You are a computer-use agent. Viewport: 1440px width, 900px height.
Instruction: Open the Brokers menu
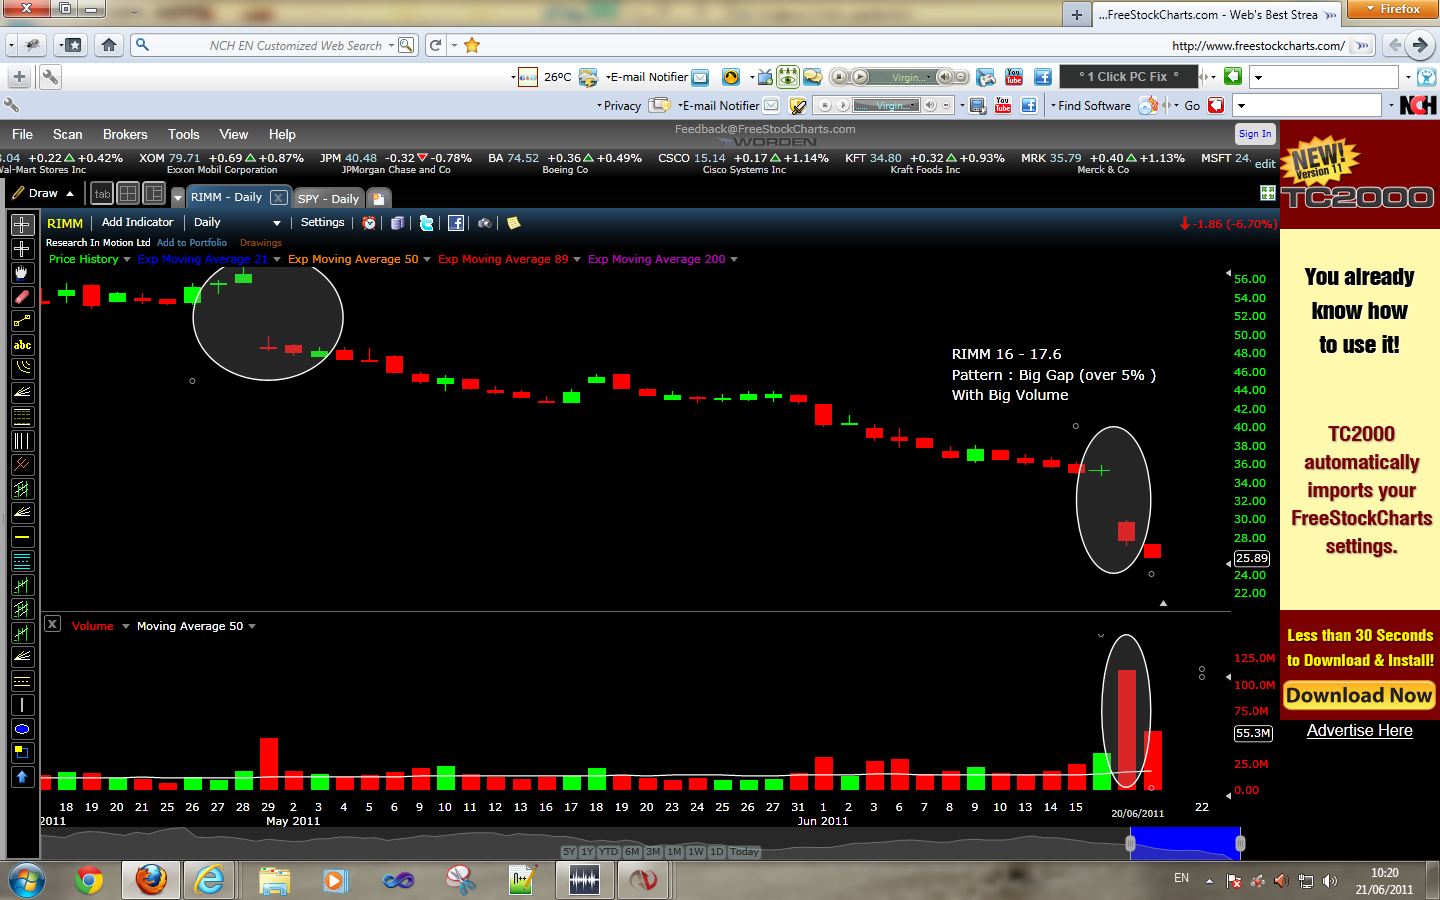click(x=125, y=134)
